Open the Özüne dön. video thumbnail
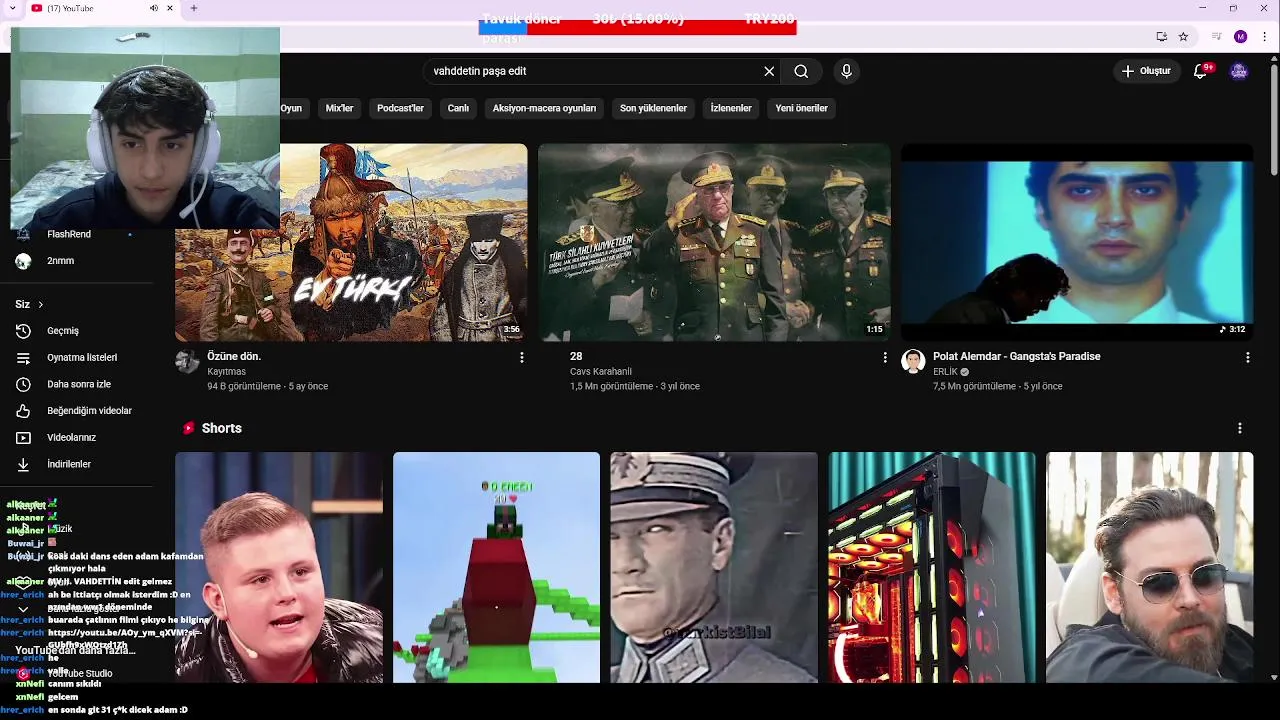This screenshot has height=720, width=1280. pos(351,242)
